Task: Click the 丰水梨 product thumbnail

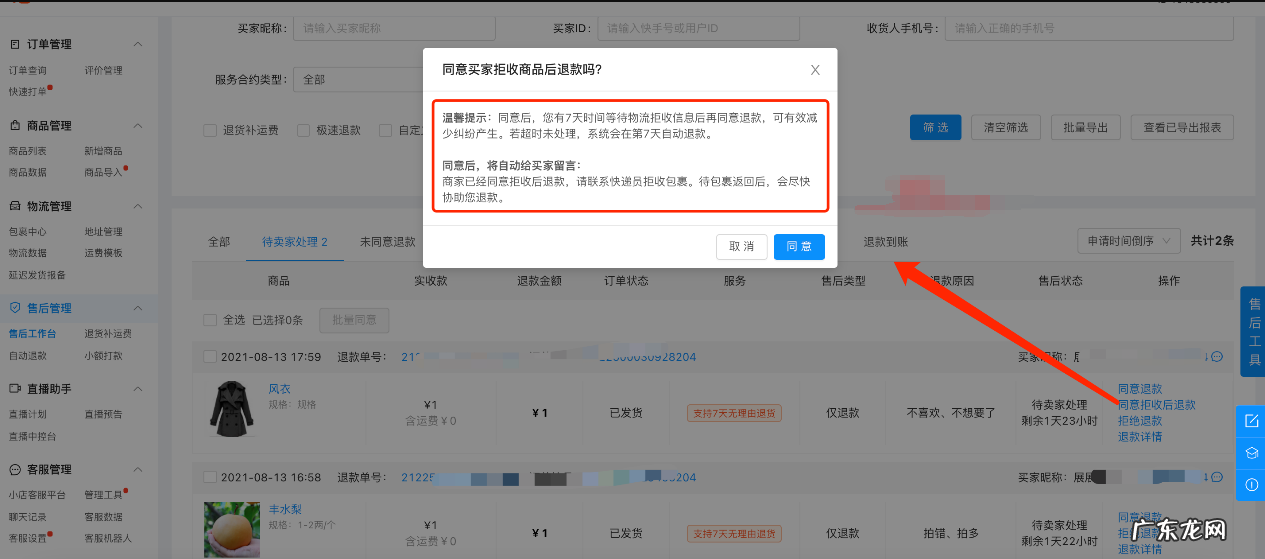Action: pos(232,530)
